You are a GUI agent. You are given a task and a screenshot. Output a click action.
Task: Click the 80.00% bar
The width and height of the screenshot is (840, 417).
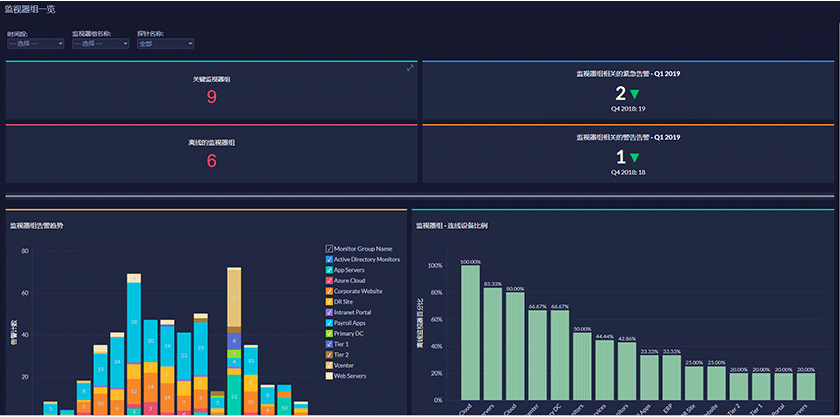[x=515, y=346]
